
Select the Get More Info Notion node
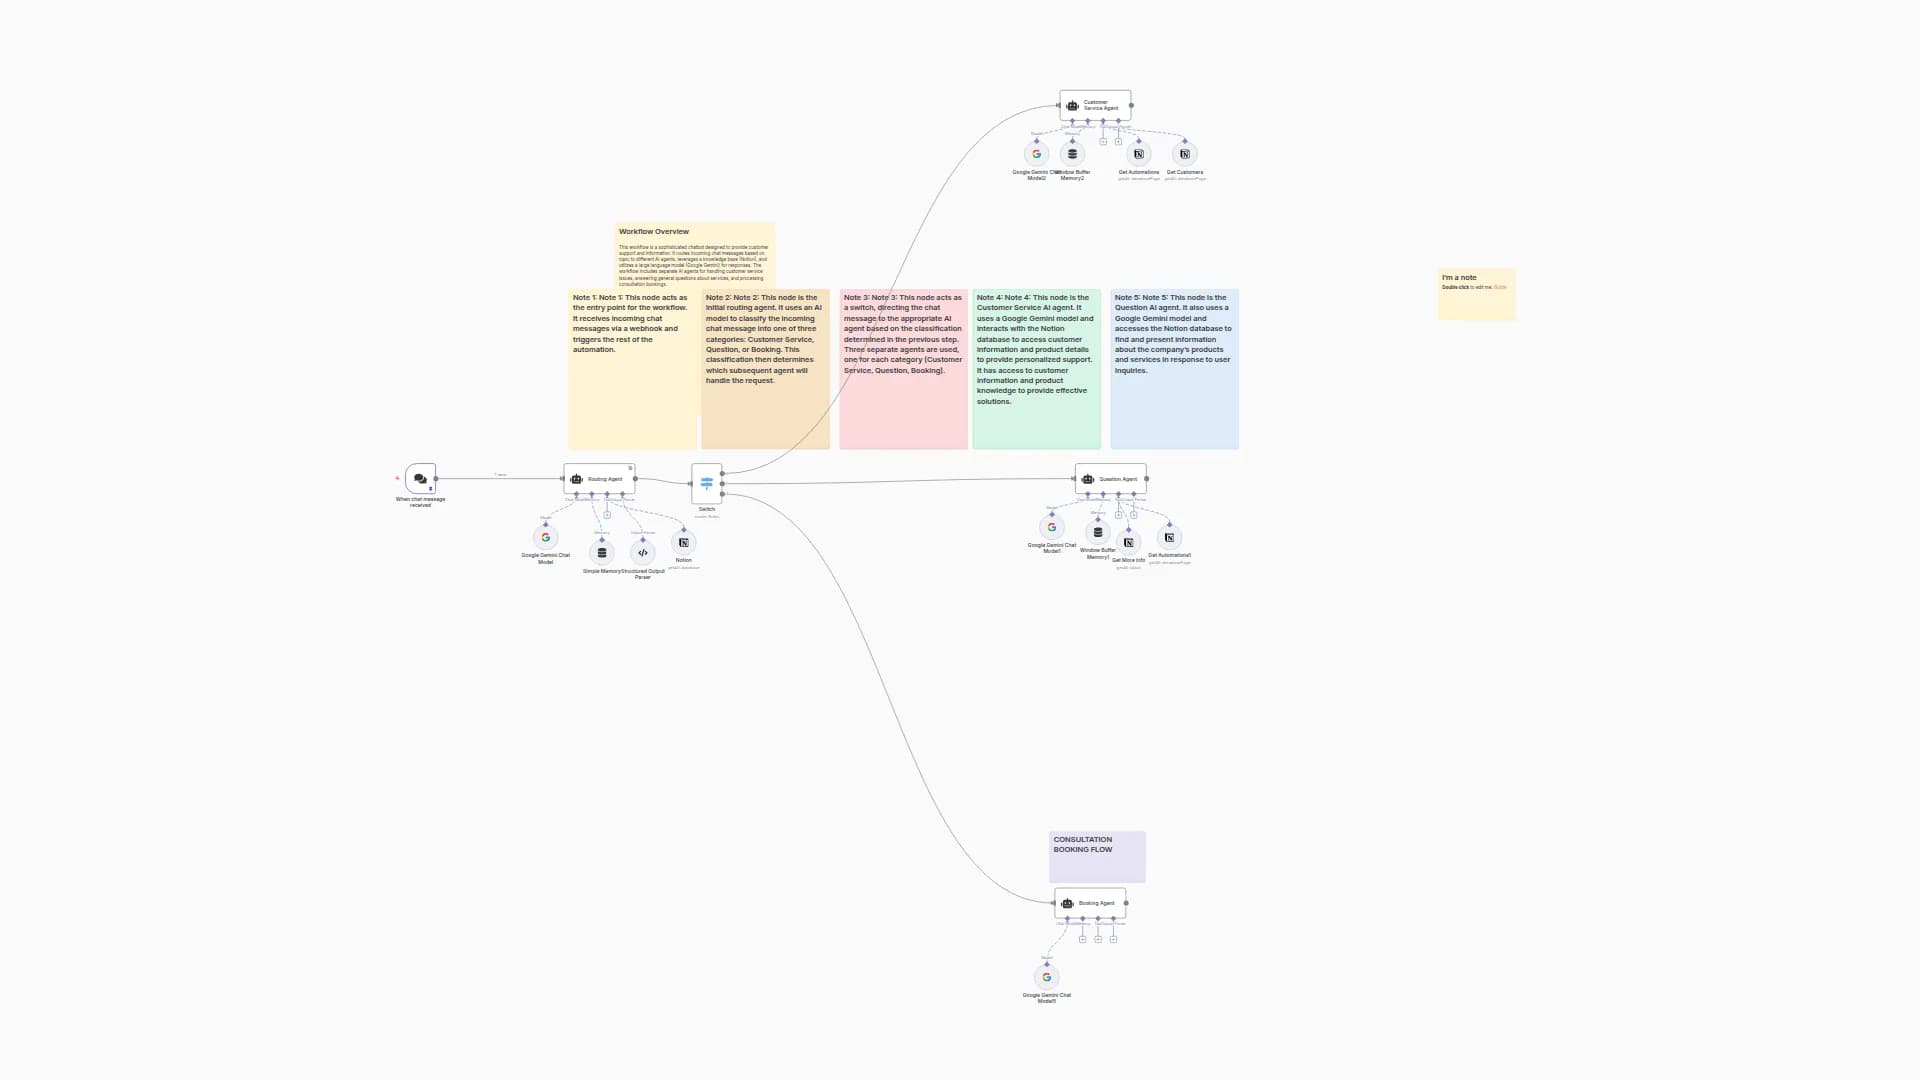1128,543
